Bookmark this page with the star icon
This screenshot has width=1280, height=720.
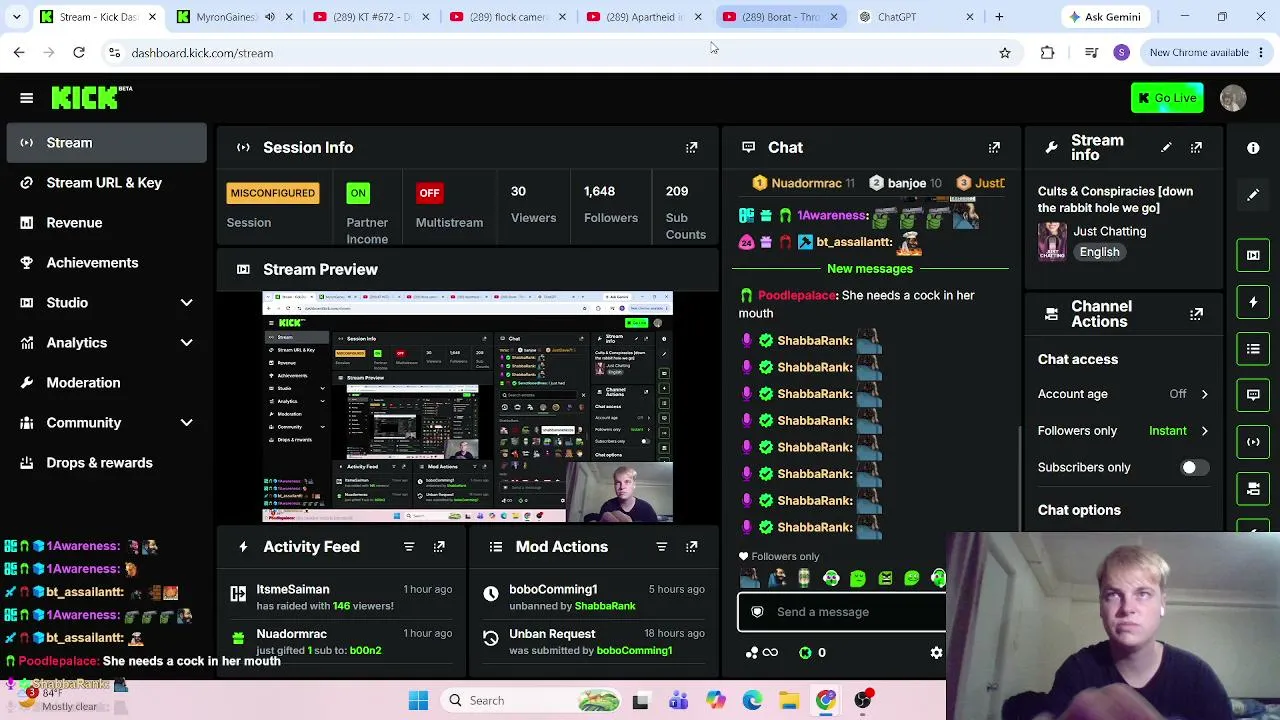(x=1005, y=53)
